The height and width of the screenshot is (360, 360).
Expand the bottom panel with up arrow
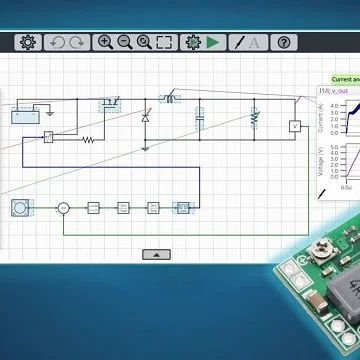(156, 255)
